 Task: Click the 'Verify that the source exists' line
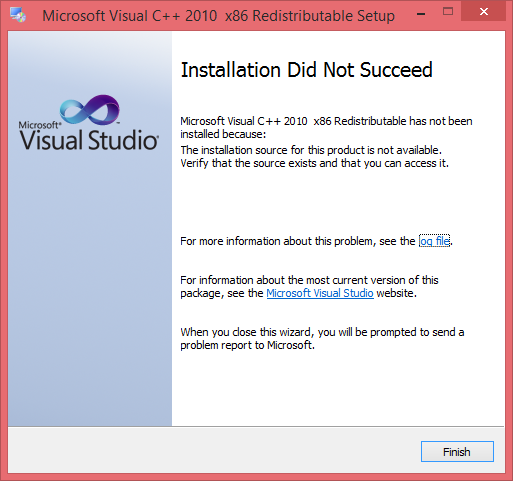click(315, 163)
